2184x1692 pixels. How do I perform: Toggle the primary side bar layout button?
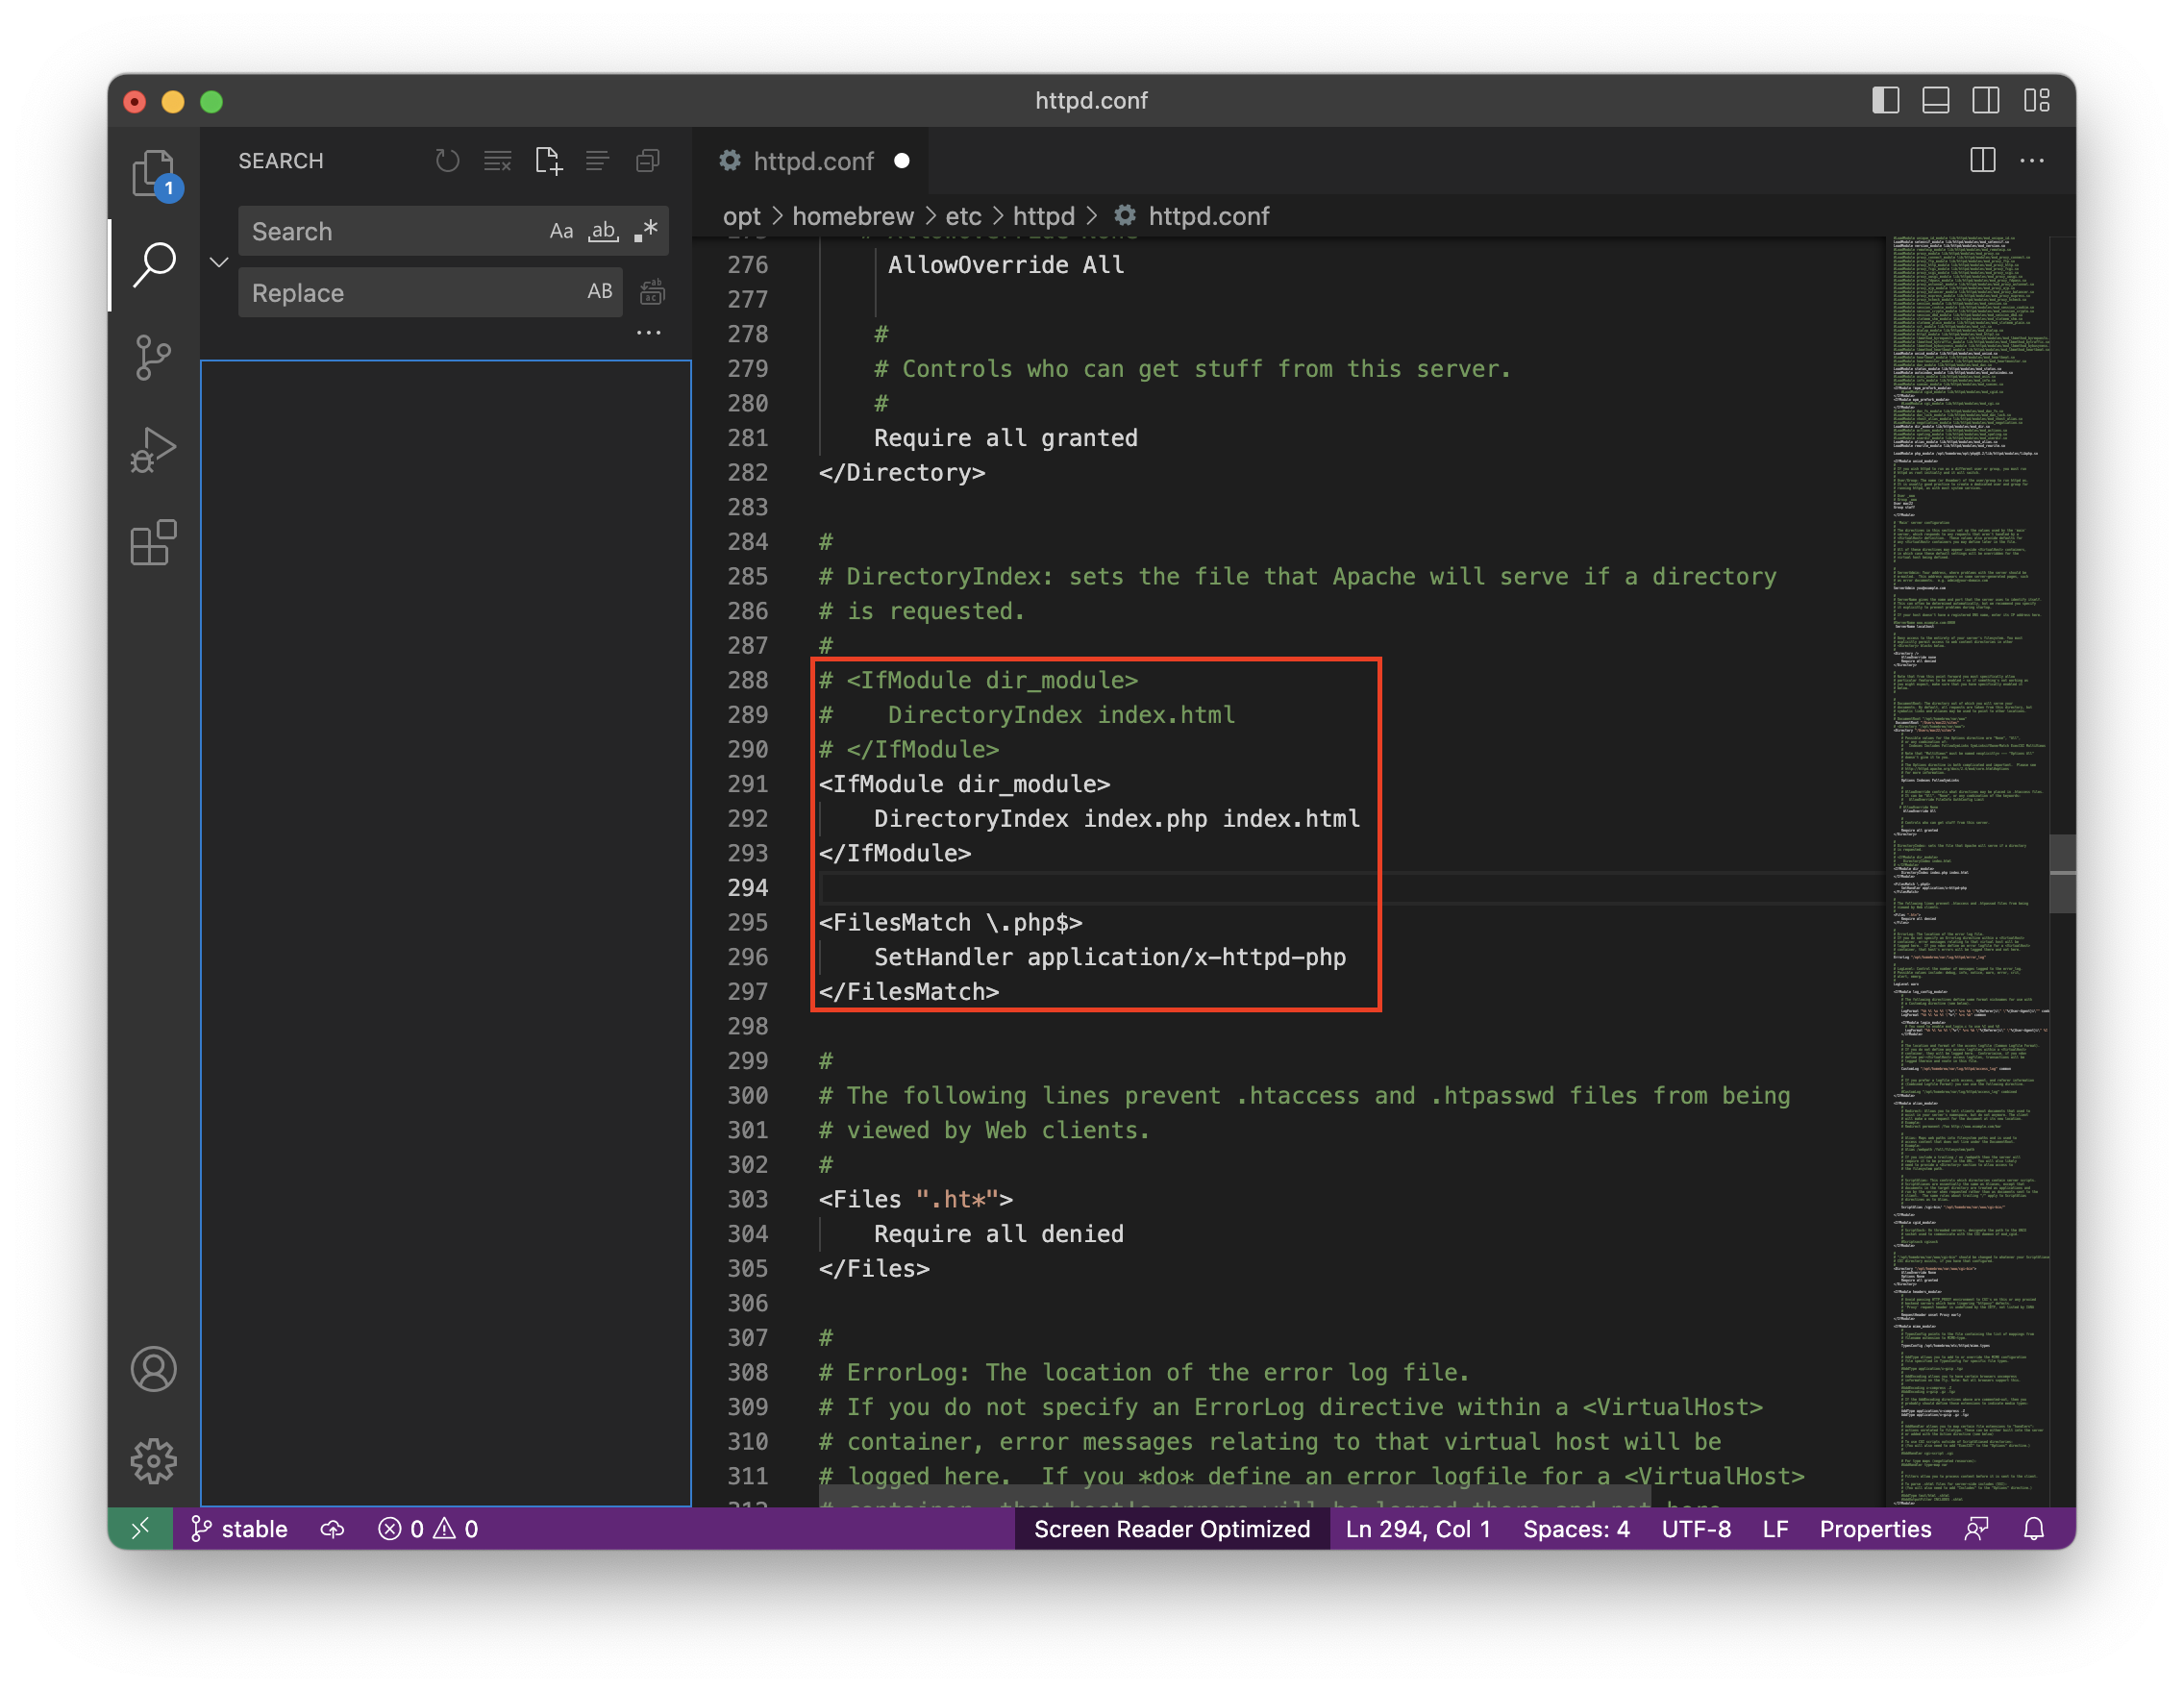click(1885, 100)
